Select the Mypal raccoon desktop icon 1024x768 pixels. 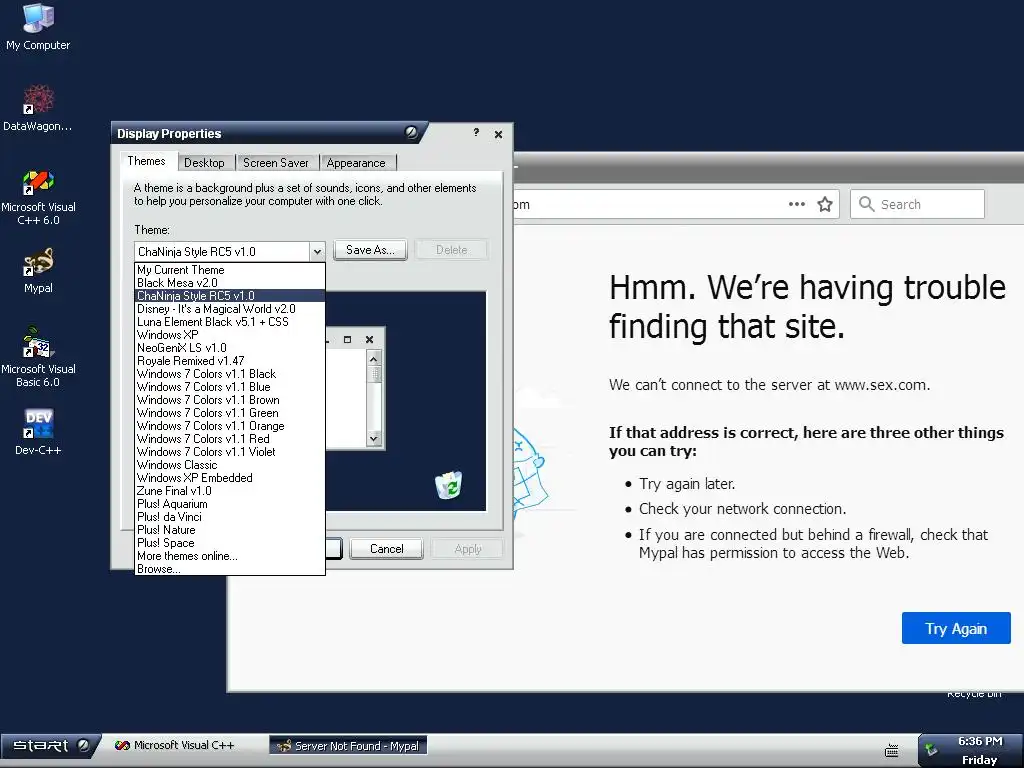pyautogui.click(x=38, y=270)
